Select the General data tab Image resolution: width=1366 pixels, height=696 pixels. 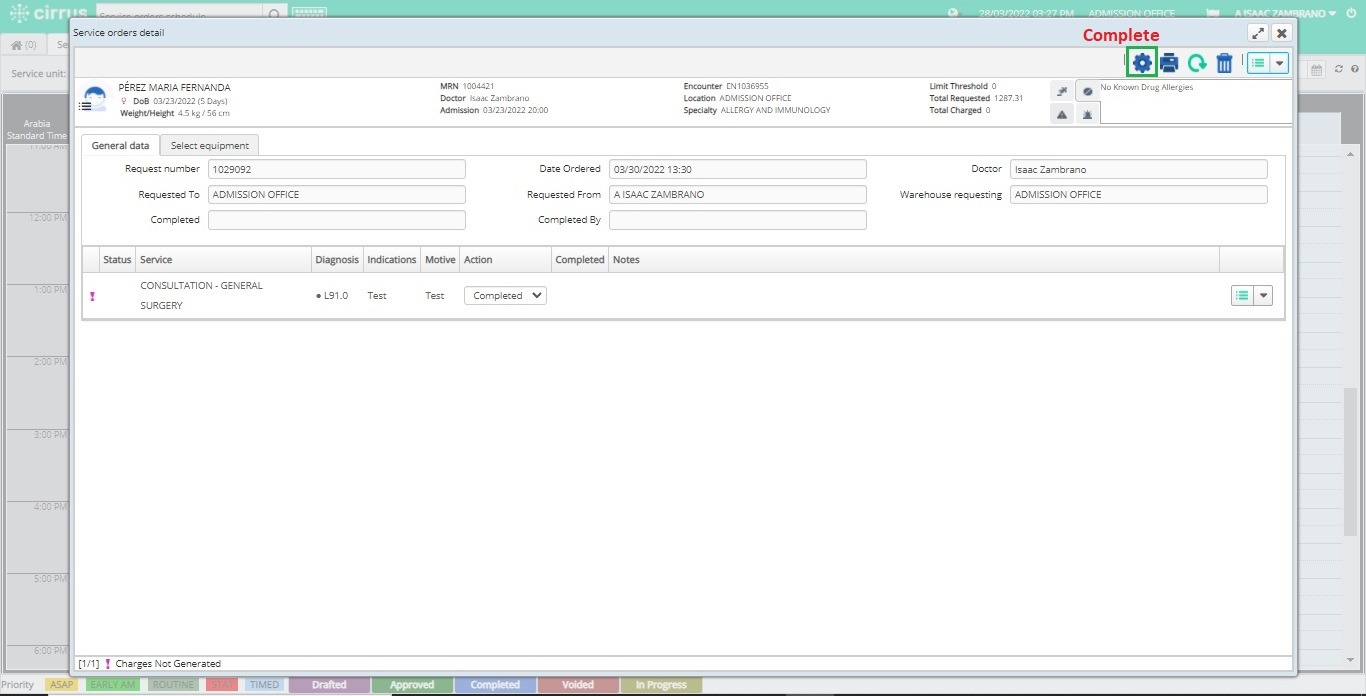pos(120,146)
